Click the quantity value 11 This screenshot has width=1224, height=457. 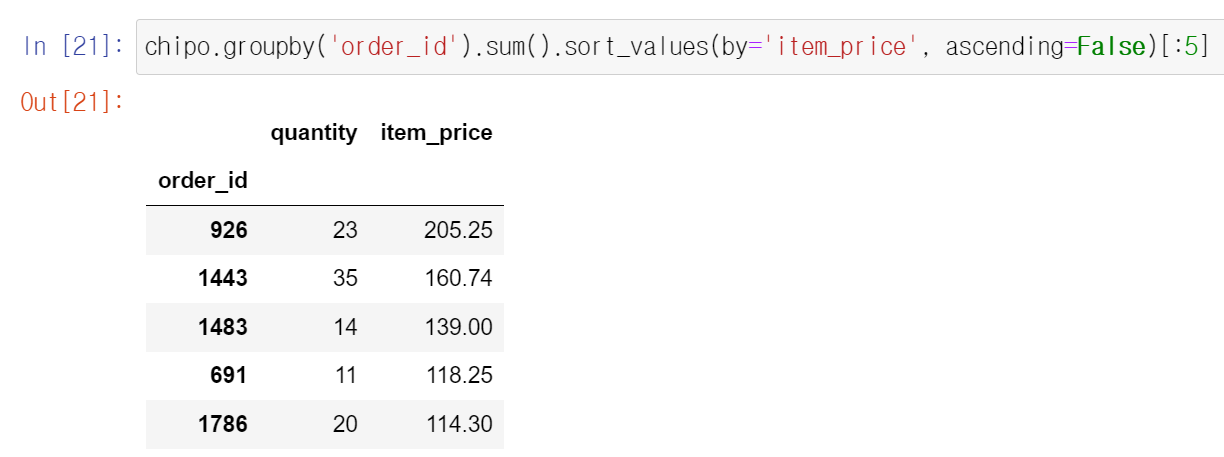(346, 375)
